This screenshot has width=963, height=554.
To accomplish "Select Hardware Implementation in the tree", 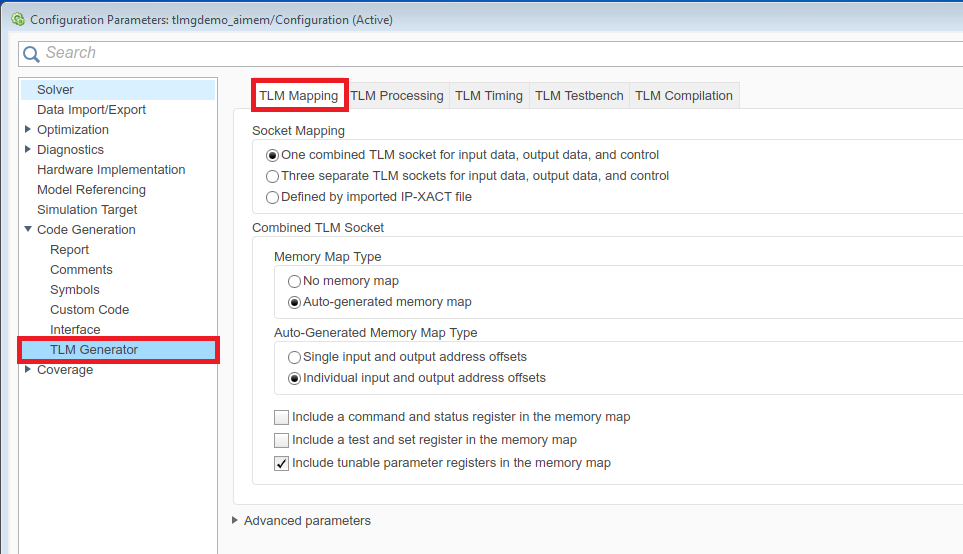I will coord(111,169).
